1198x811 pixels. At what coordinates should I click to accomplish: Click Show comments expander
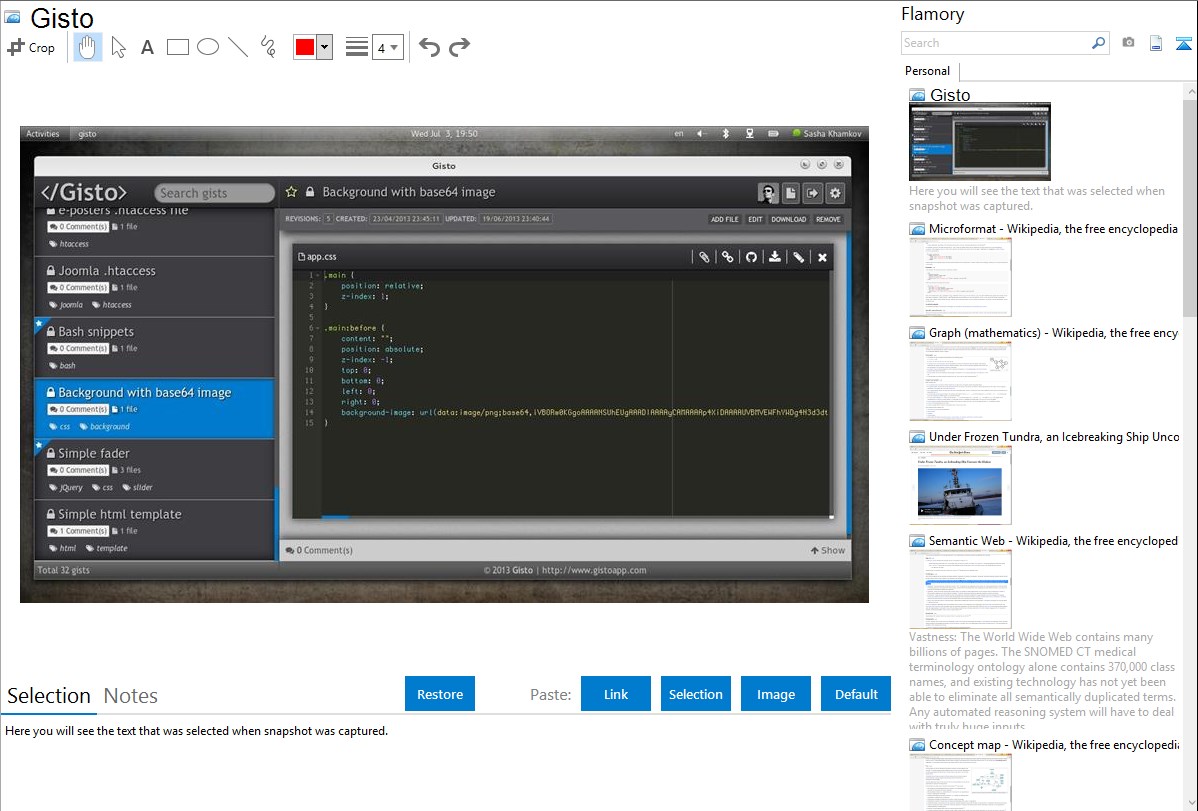coord(828,550)
